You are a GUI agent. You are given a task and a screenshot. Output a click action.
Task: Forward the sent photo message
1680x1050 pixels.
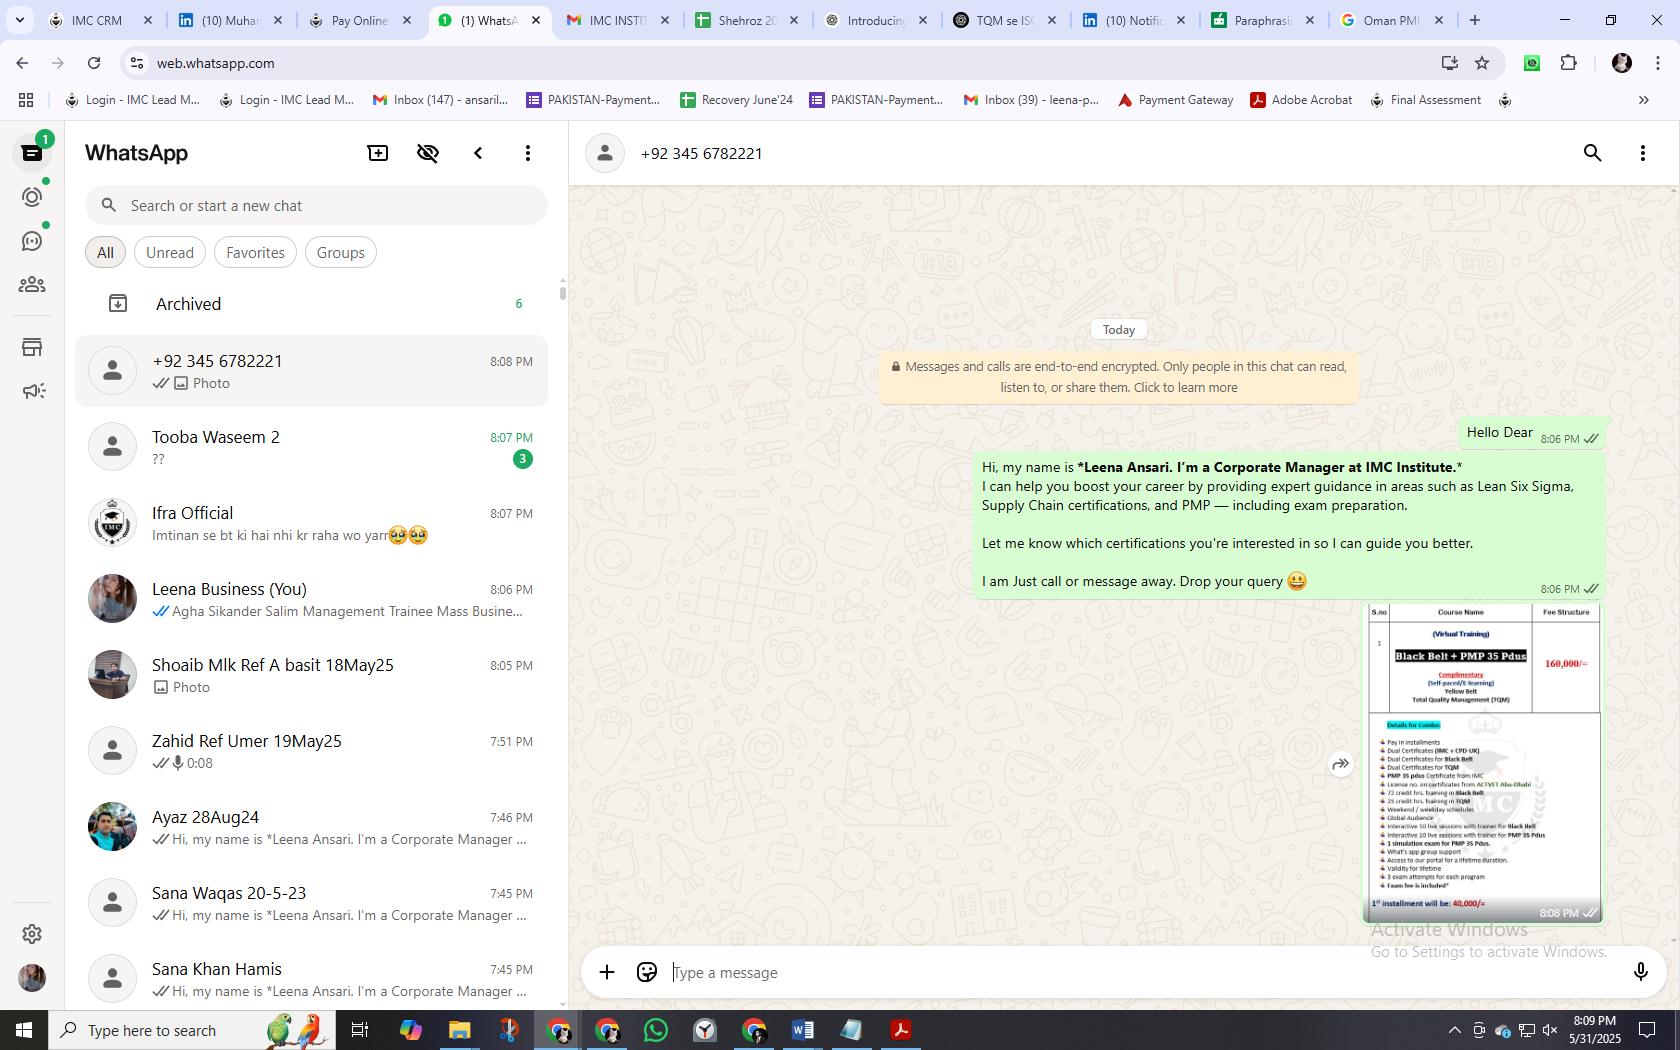click(1341, 764)
